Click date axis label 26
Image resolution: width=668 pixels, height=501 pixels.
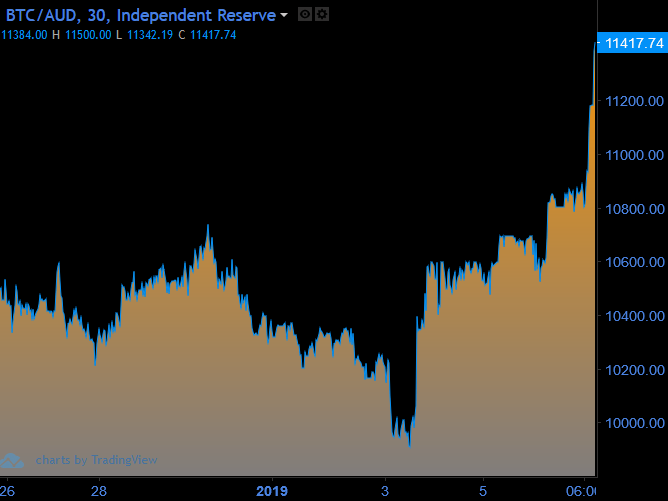[x=7, y=491]
